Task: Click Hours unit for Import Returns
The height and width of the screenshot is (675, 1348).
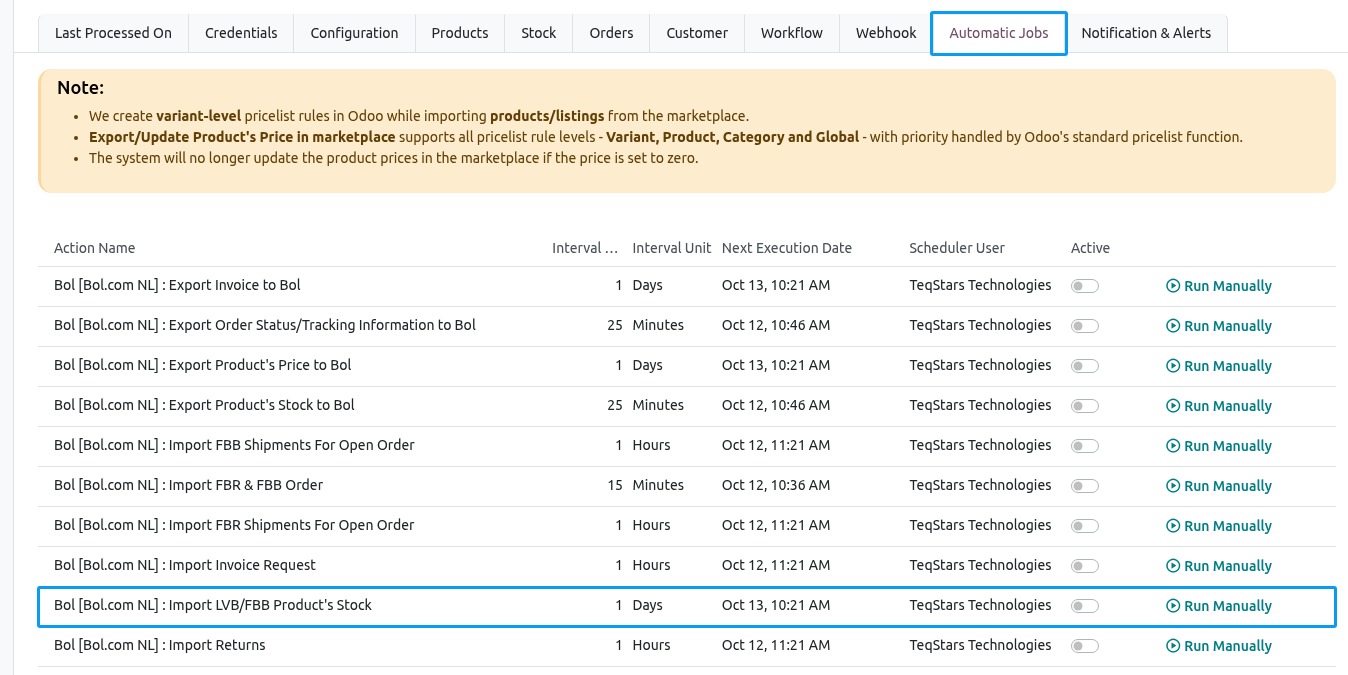Action: tap(651, 645)
